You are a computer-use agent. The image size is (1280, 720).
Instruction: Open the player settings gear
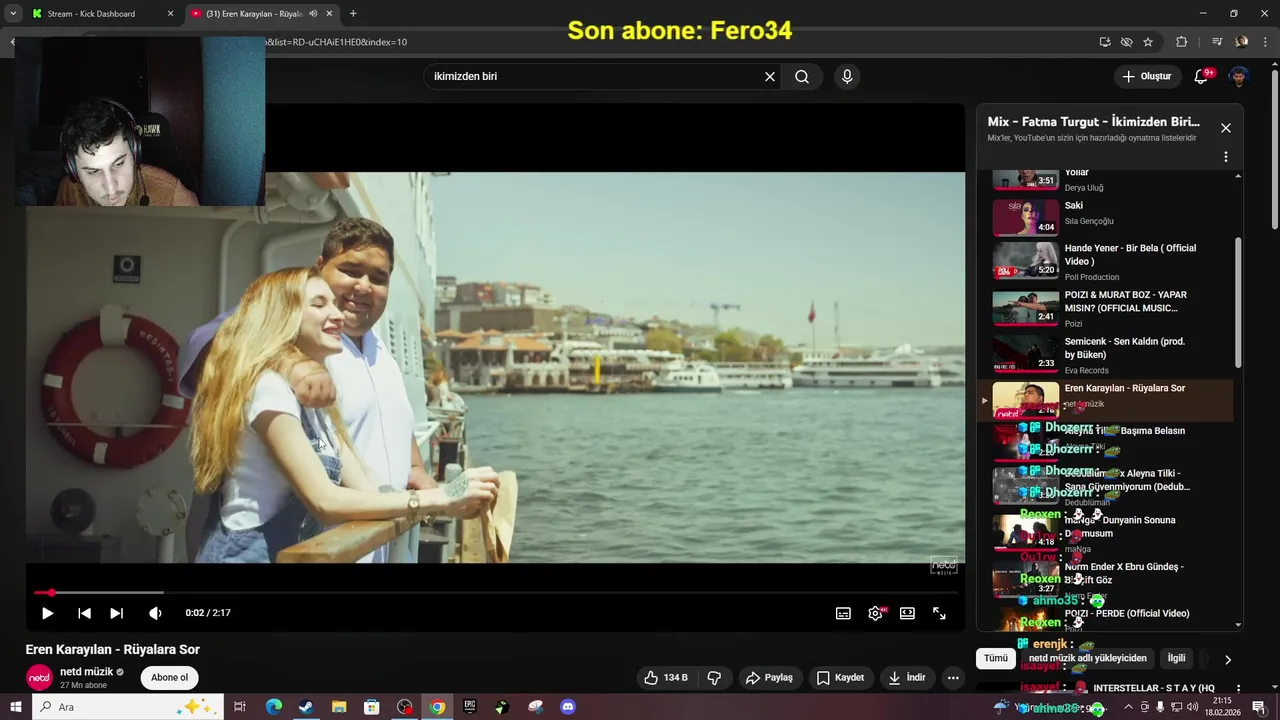876,613
